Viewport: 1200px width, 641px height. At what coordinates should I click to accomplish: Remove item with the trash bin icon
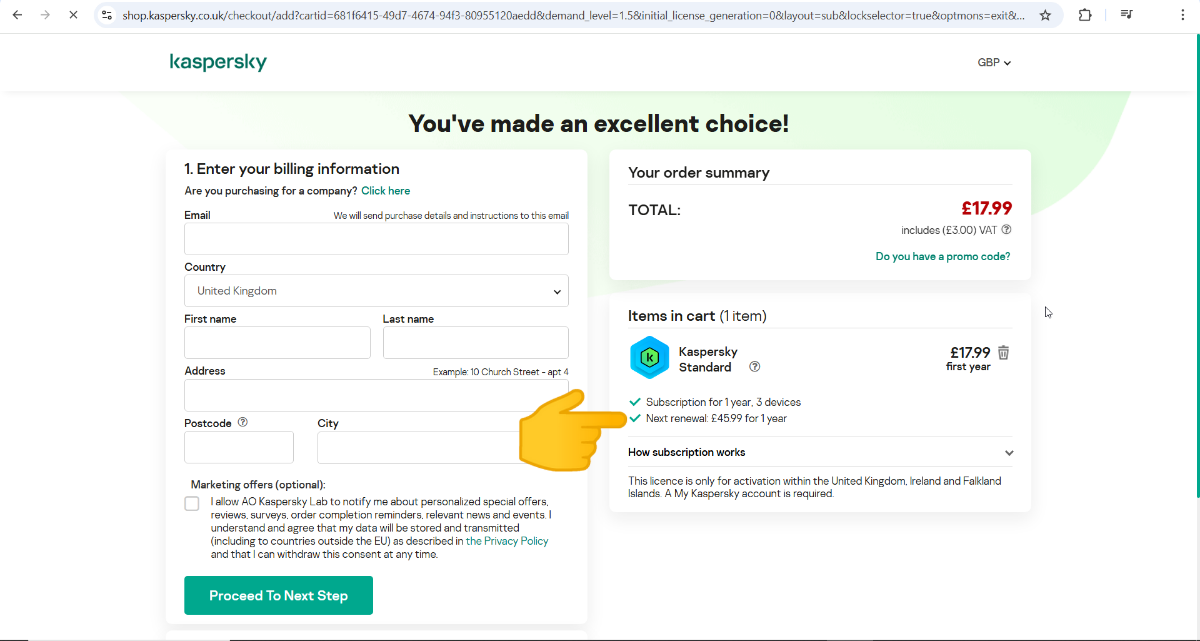click(x=1004, y=353)
